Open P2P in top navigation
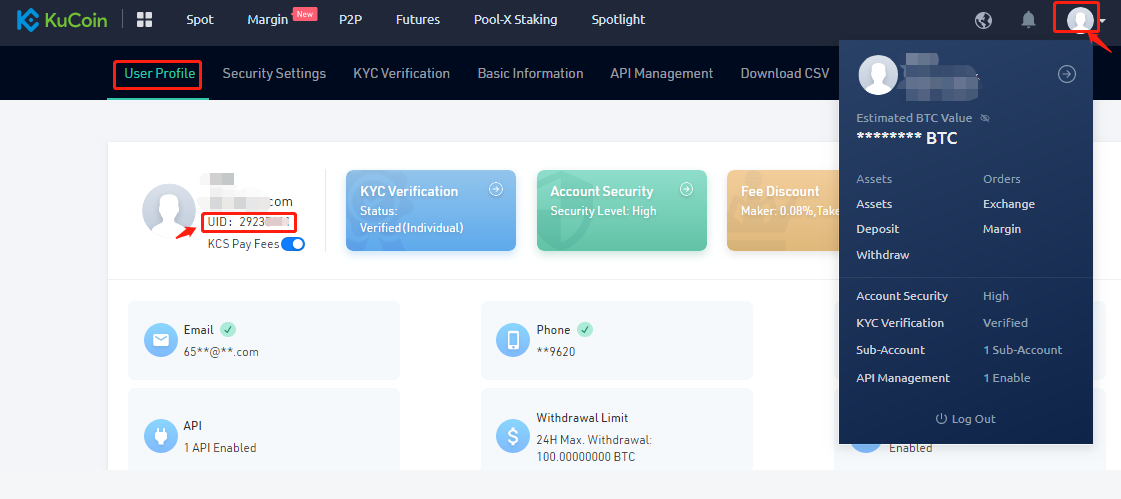1121x499 pixels. click(350, 20)
